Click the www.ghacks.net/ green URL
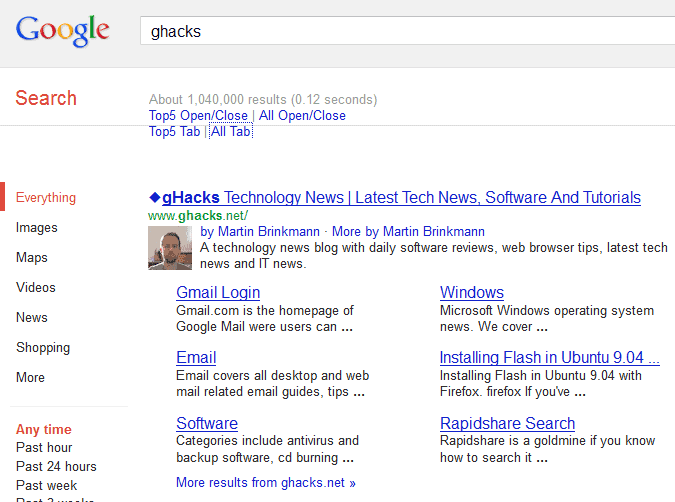 (x=198, y=215)
